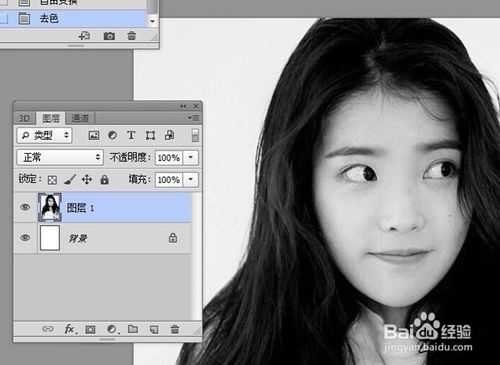Open the fill 填充 dropdown arrow

pyautogui.click(x=191, y=180)
